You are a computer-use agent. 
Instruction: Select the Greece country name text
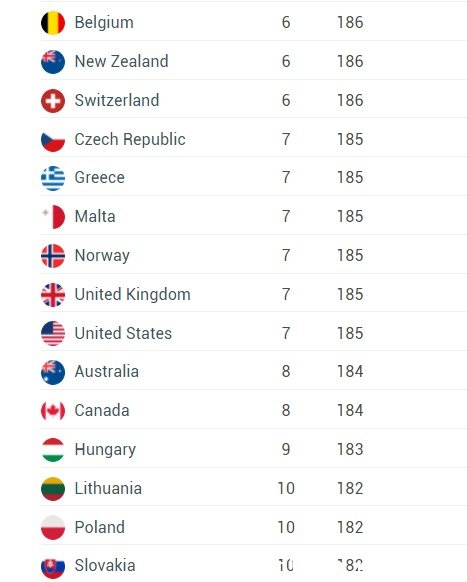point(99,177)
